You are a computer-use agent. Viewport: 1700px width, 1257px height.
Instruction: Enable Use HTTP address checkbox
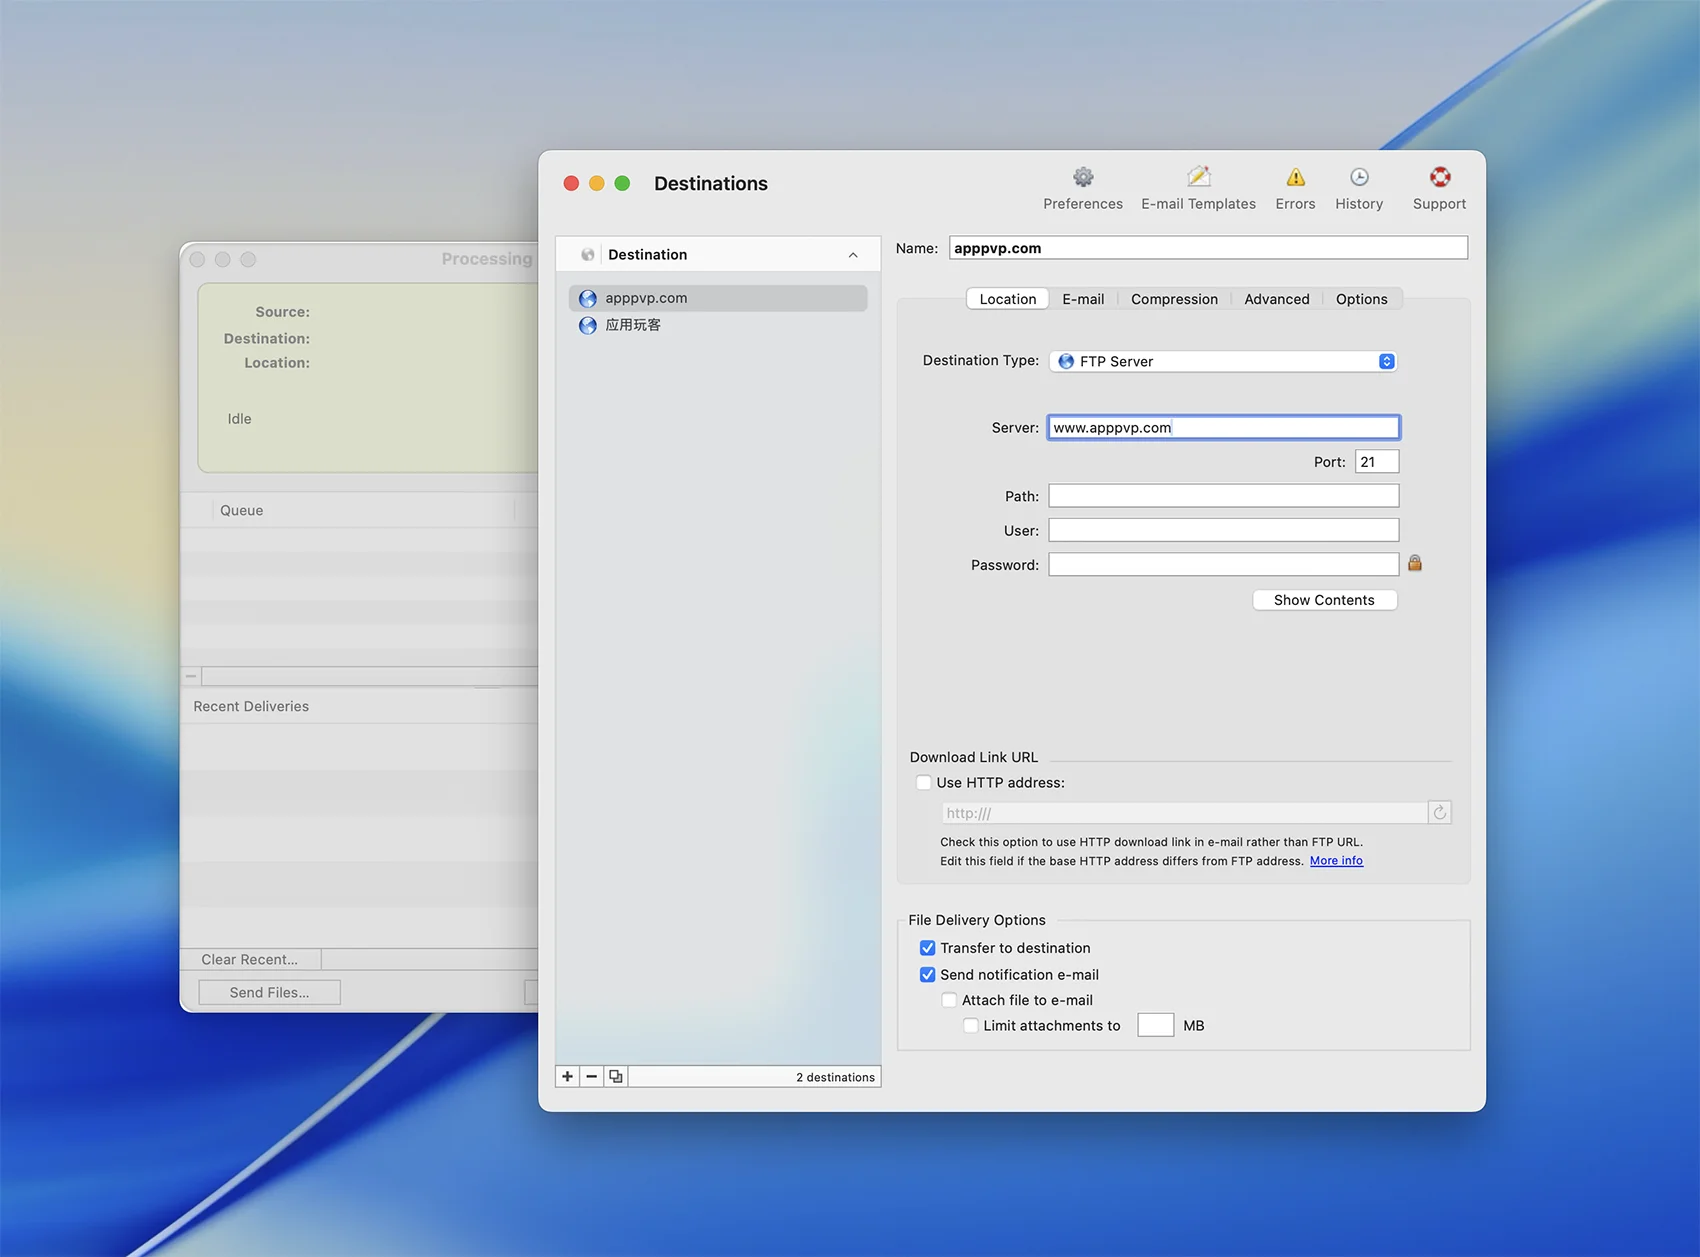[x=924, y=783]
